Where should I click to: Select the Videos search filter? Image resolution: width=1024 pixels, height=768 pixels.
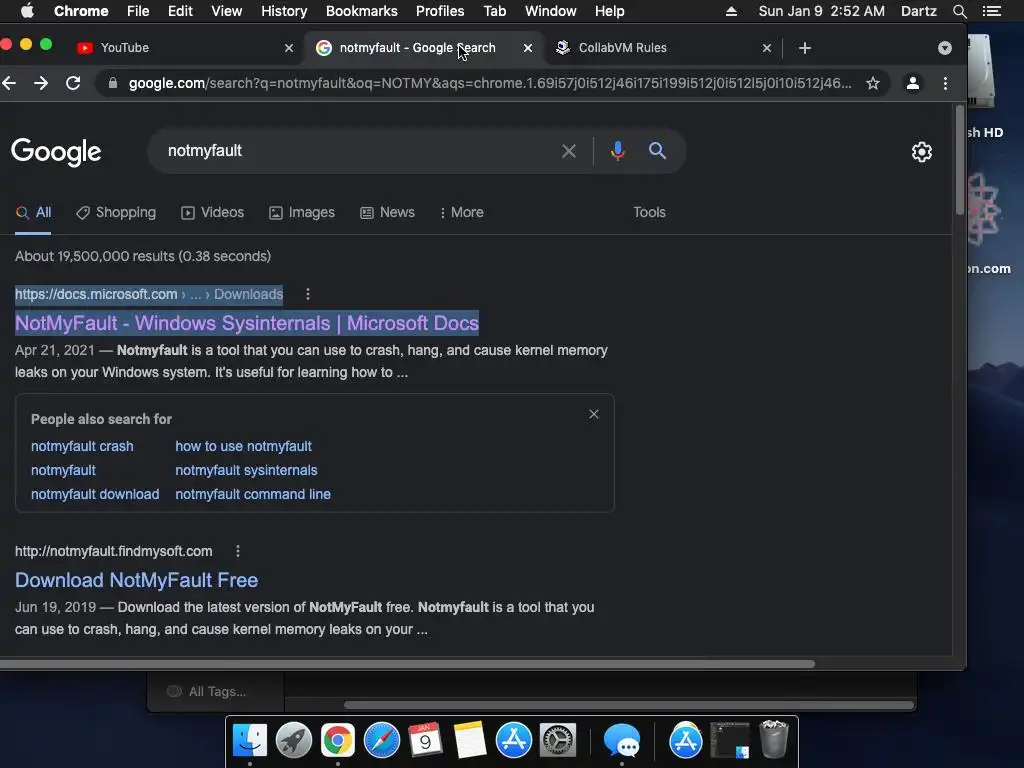(x=212, y=212)
